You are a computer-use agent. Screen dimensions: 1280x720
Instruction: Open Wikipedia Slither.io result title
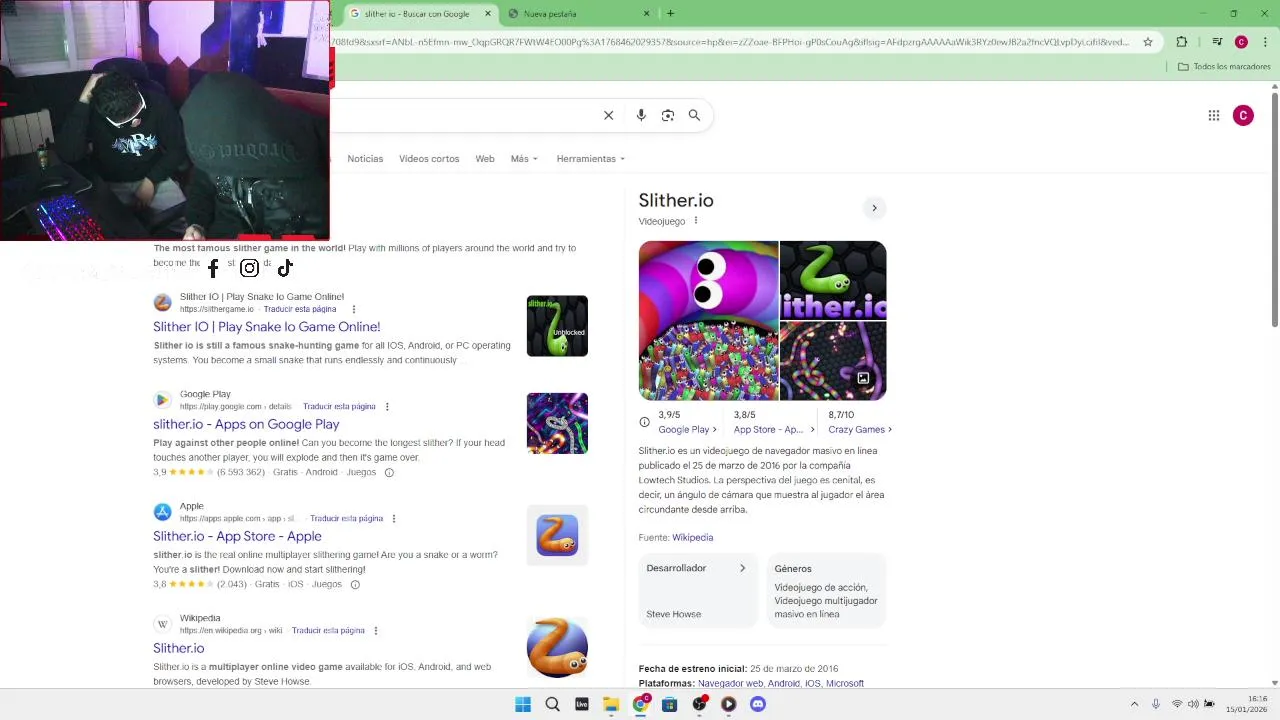[x=178, y=648]
